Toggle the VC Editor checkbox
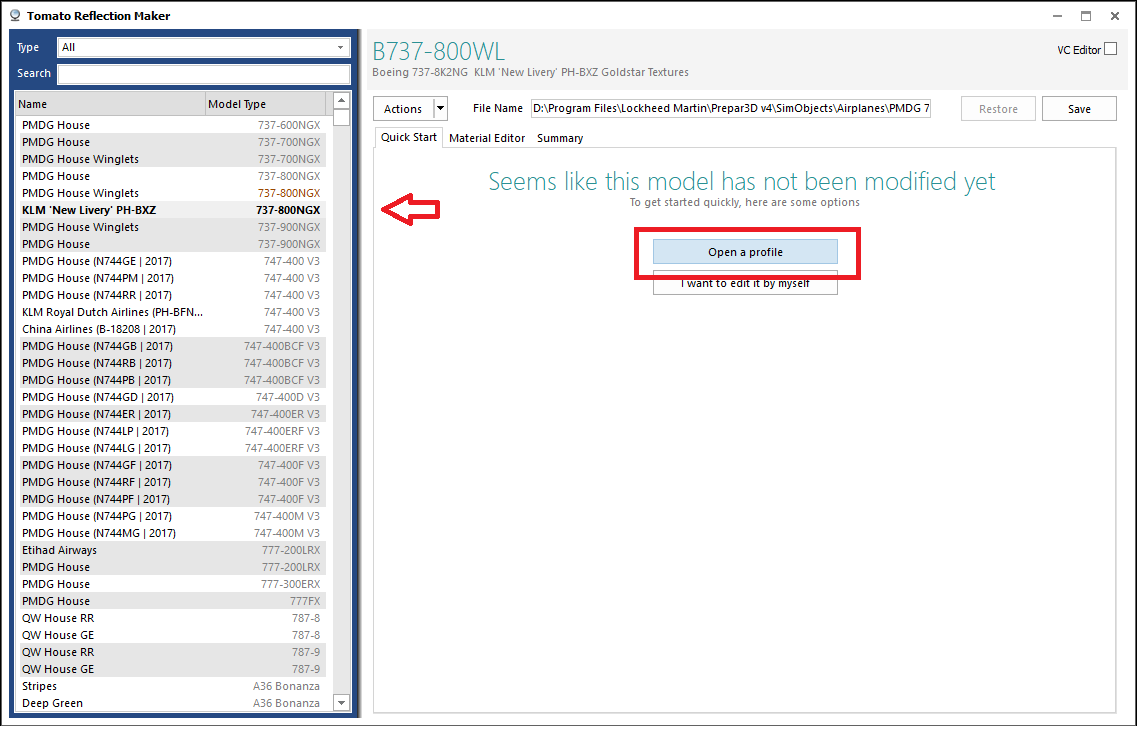 [x=1110, y=49]
